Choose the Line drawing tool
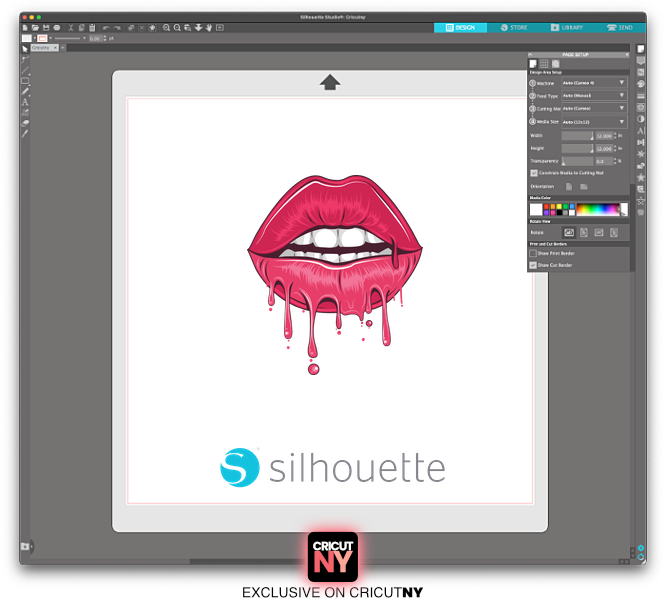 click(25, 70)
